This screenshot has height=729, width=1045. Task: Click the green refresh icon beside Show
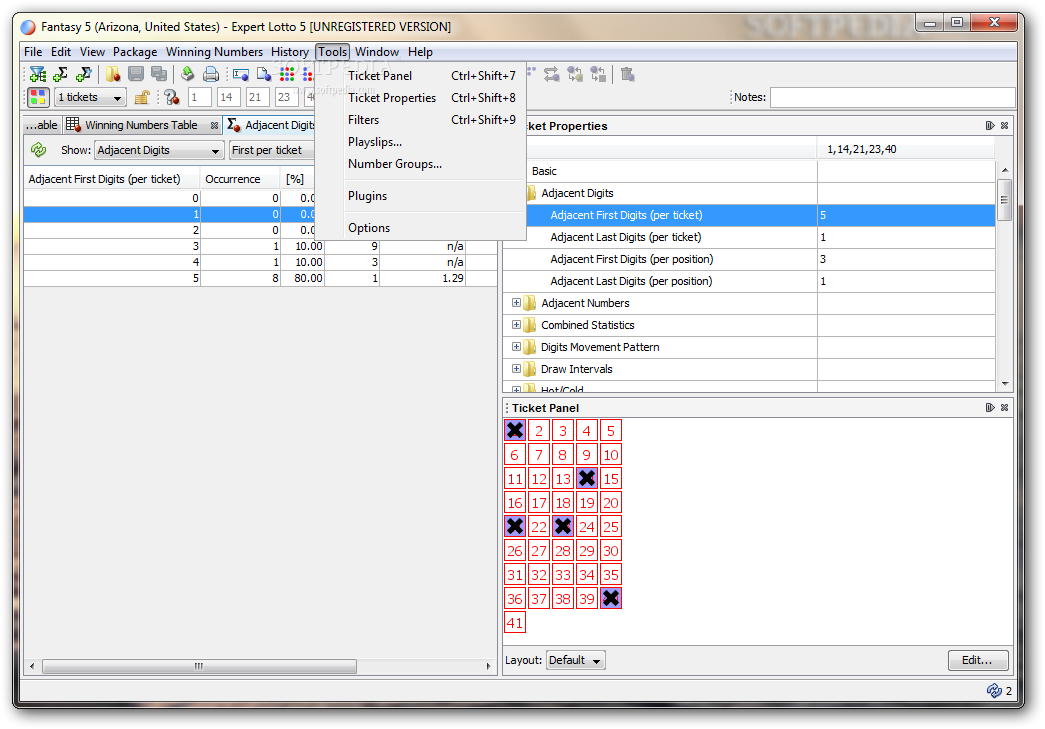pos(39,150)
